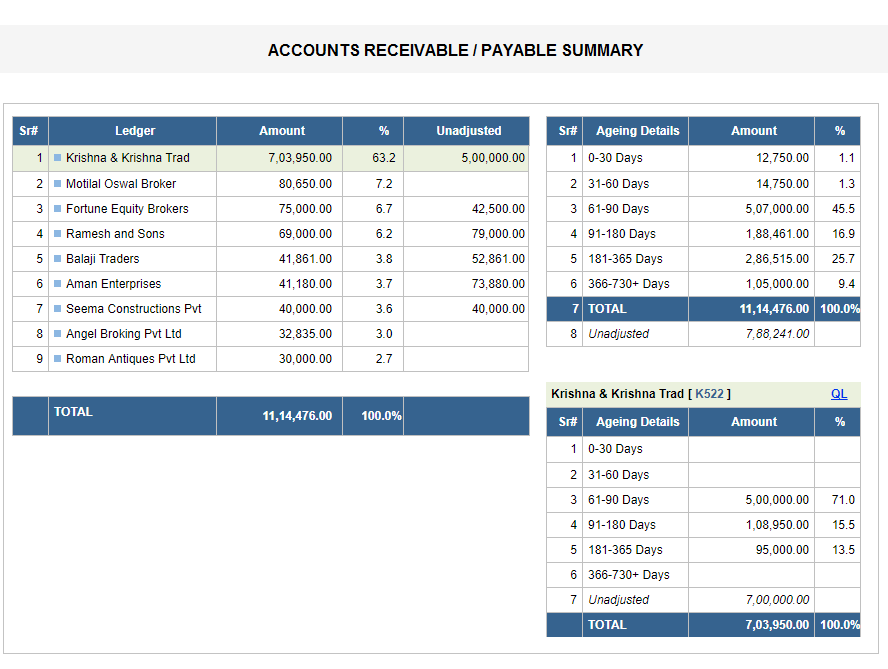The height and width of the screenshot is (669, 888).
Task: Click ageing amount 12,750.00 for 0-30 Days
Action: 783,158
